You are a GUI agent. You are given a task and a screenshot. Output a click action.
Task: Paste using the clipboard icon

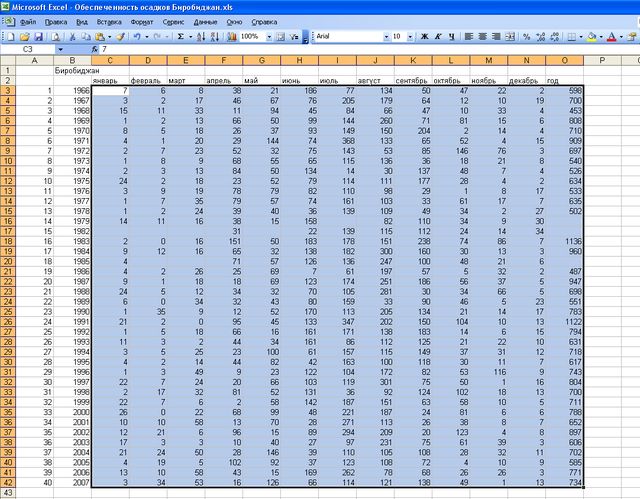(x=100, y=37)
